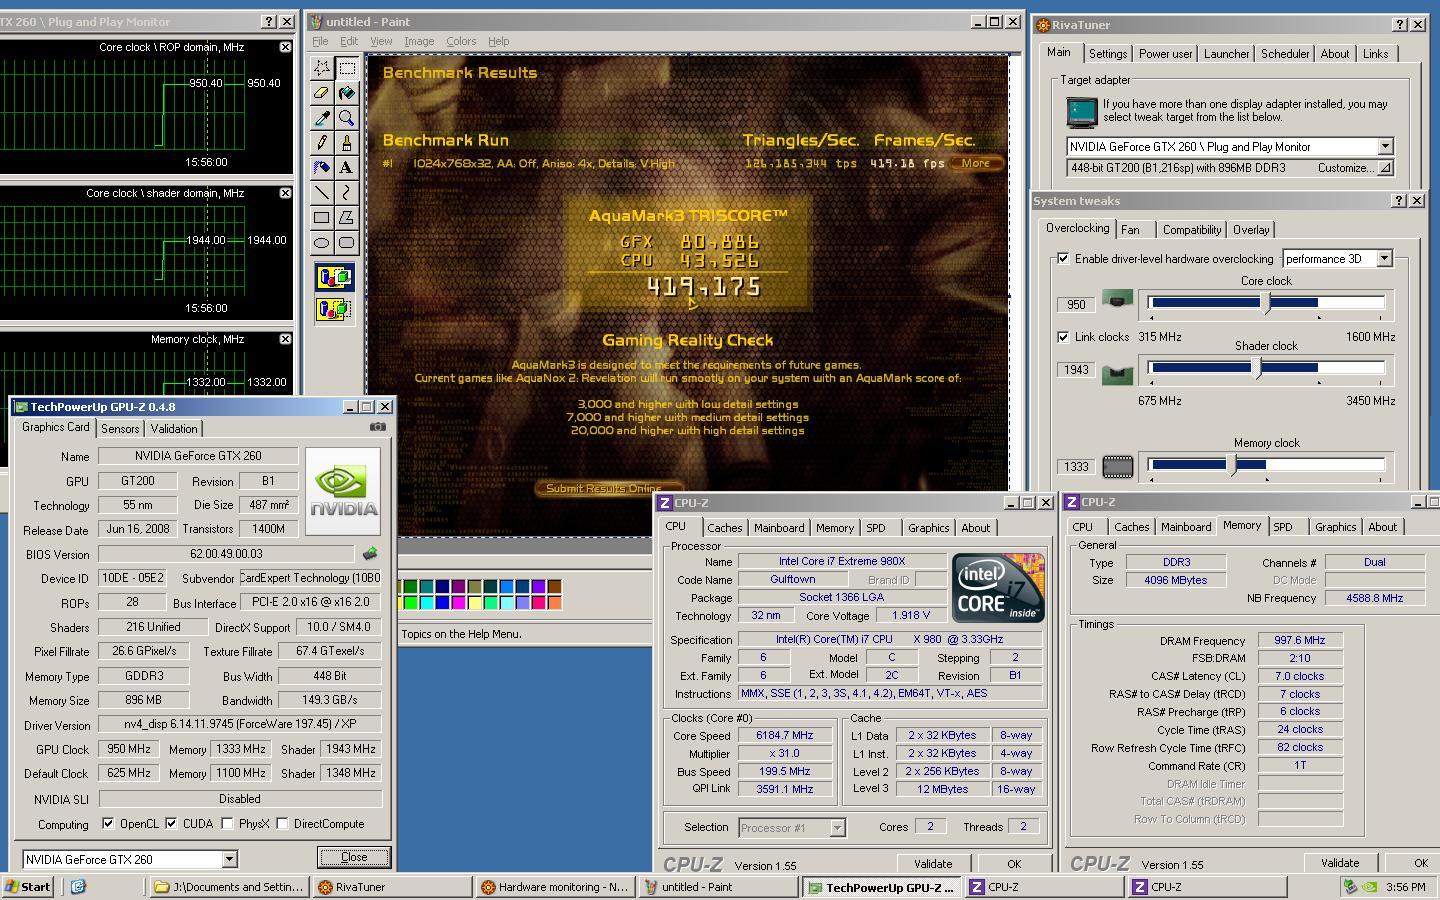Click the Windows Start button

click(28, 887)
